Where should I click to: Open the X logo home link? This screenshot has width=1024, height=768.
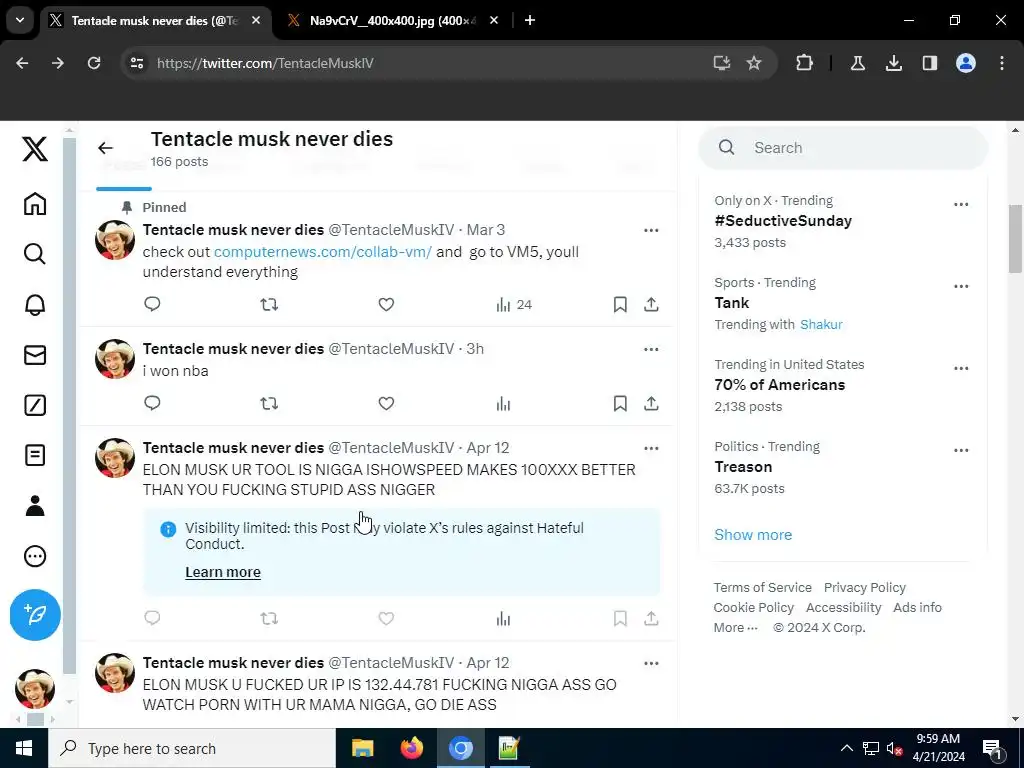[x=35, y=149]
